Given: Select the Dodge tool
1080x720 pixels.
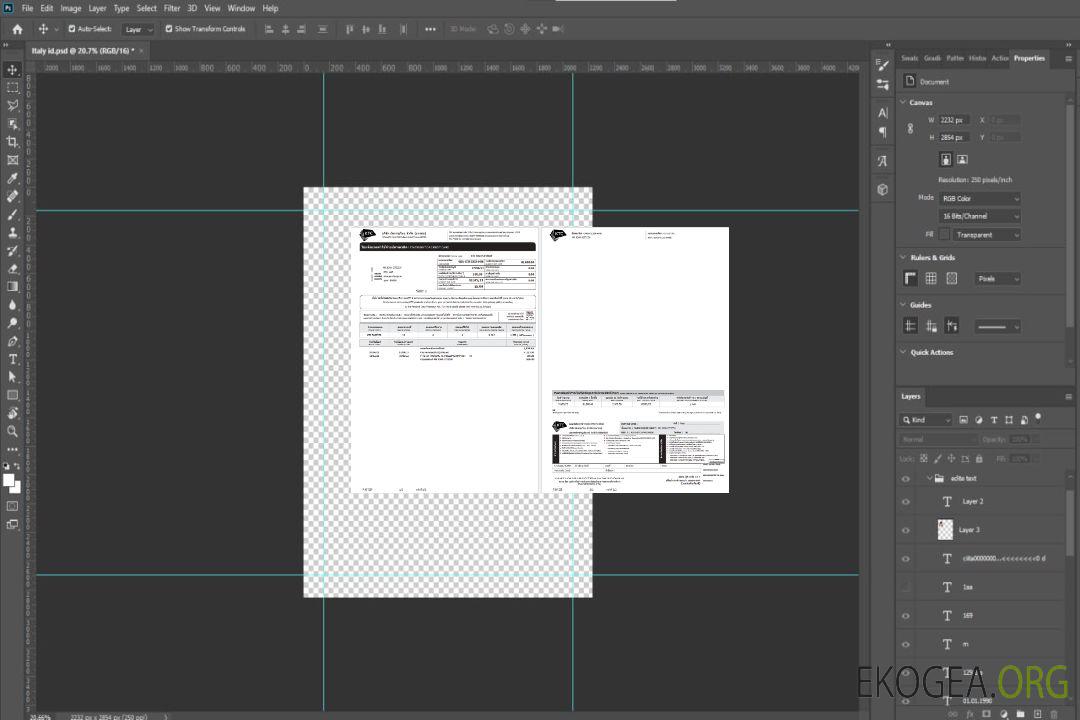Looking at the screenshot, I should (12, 322).
